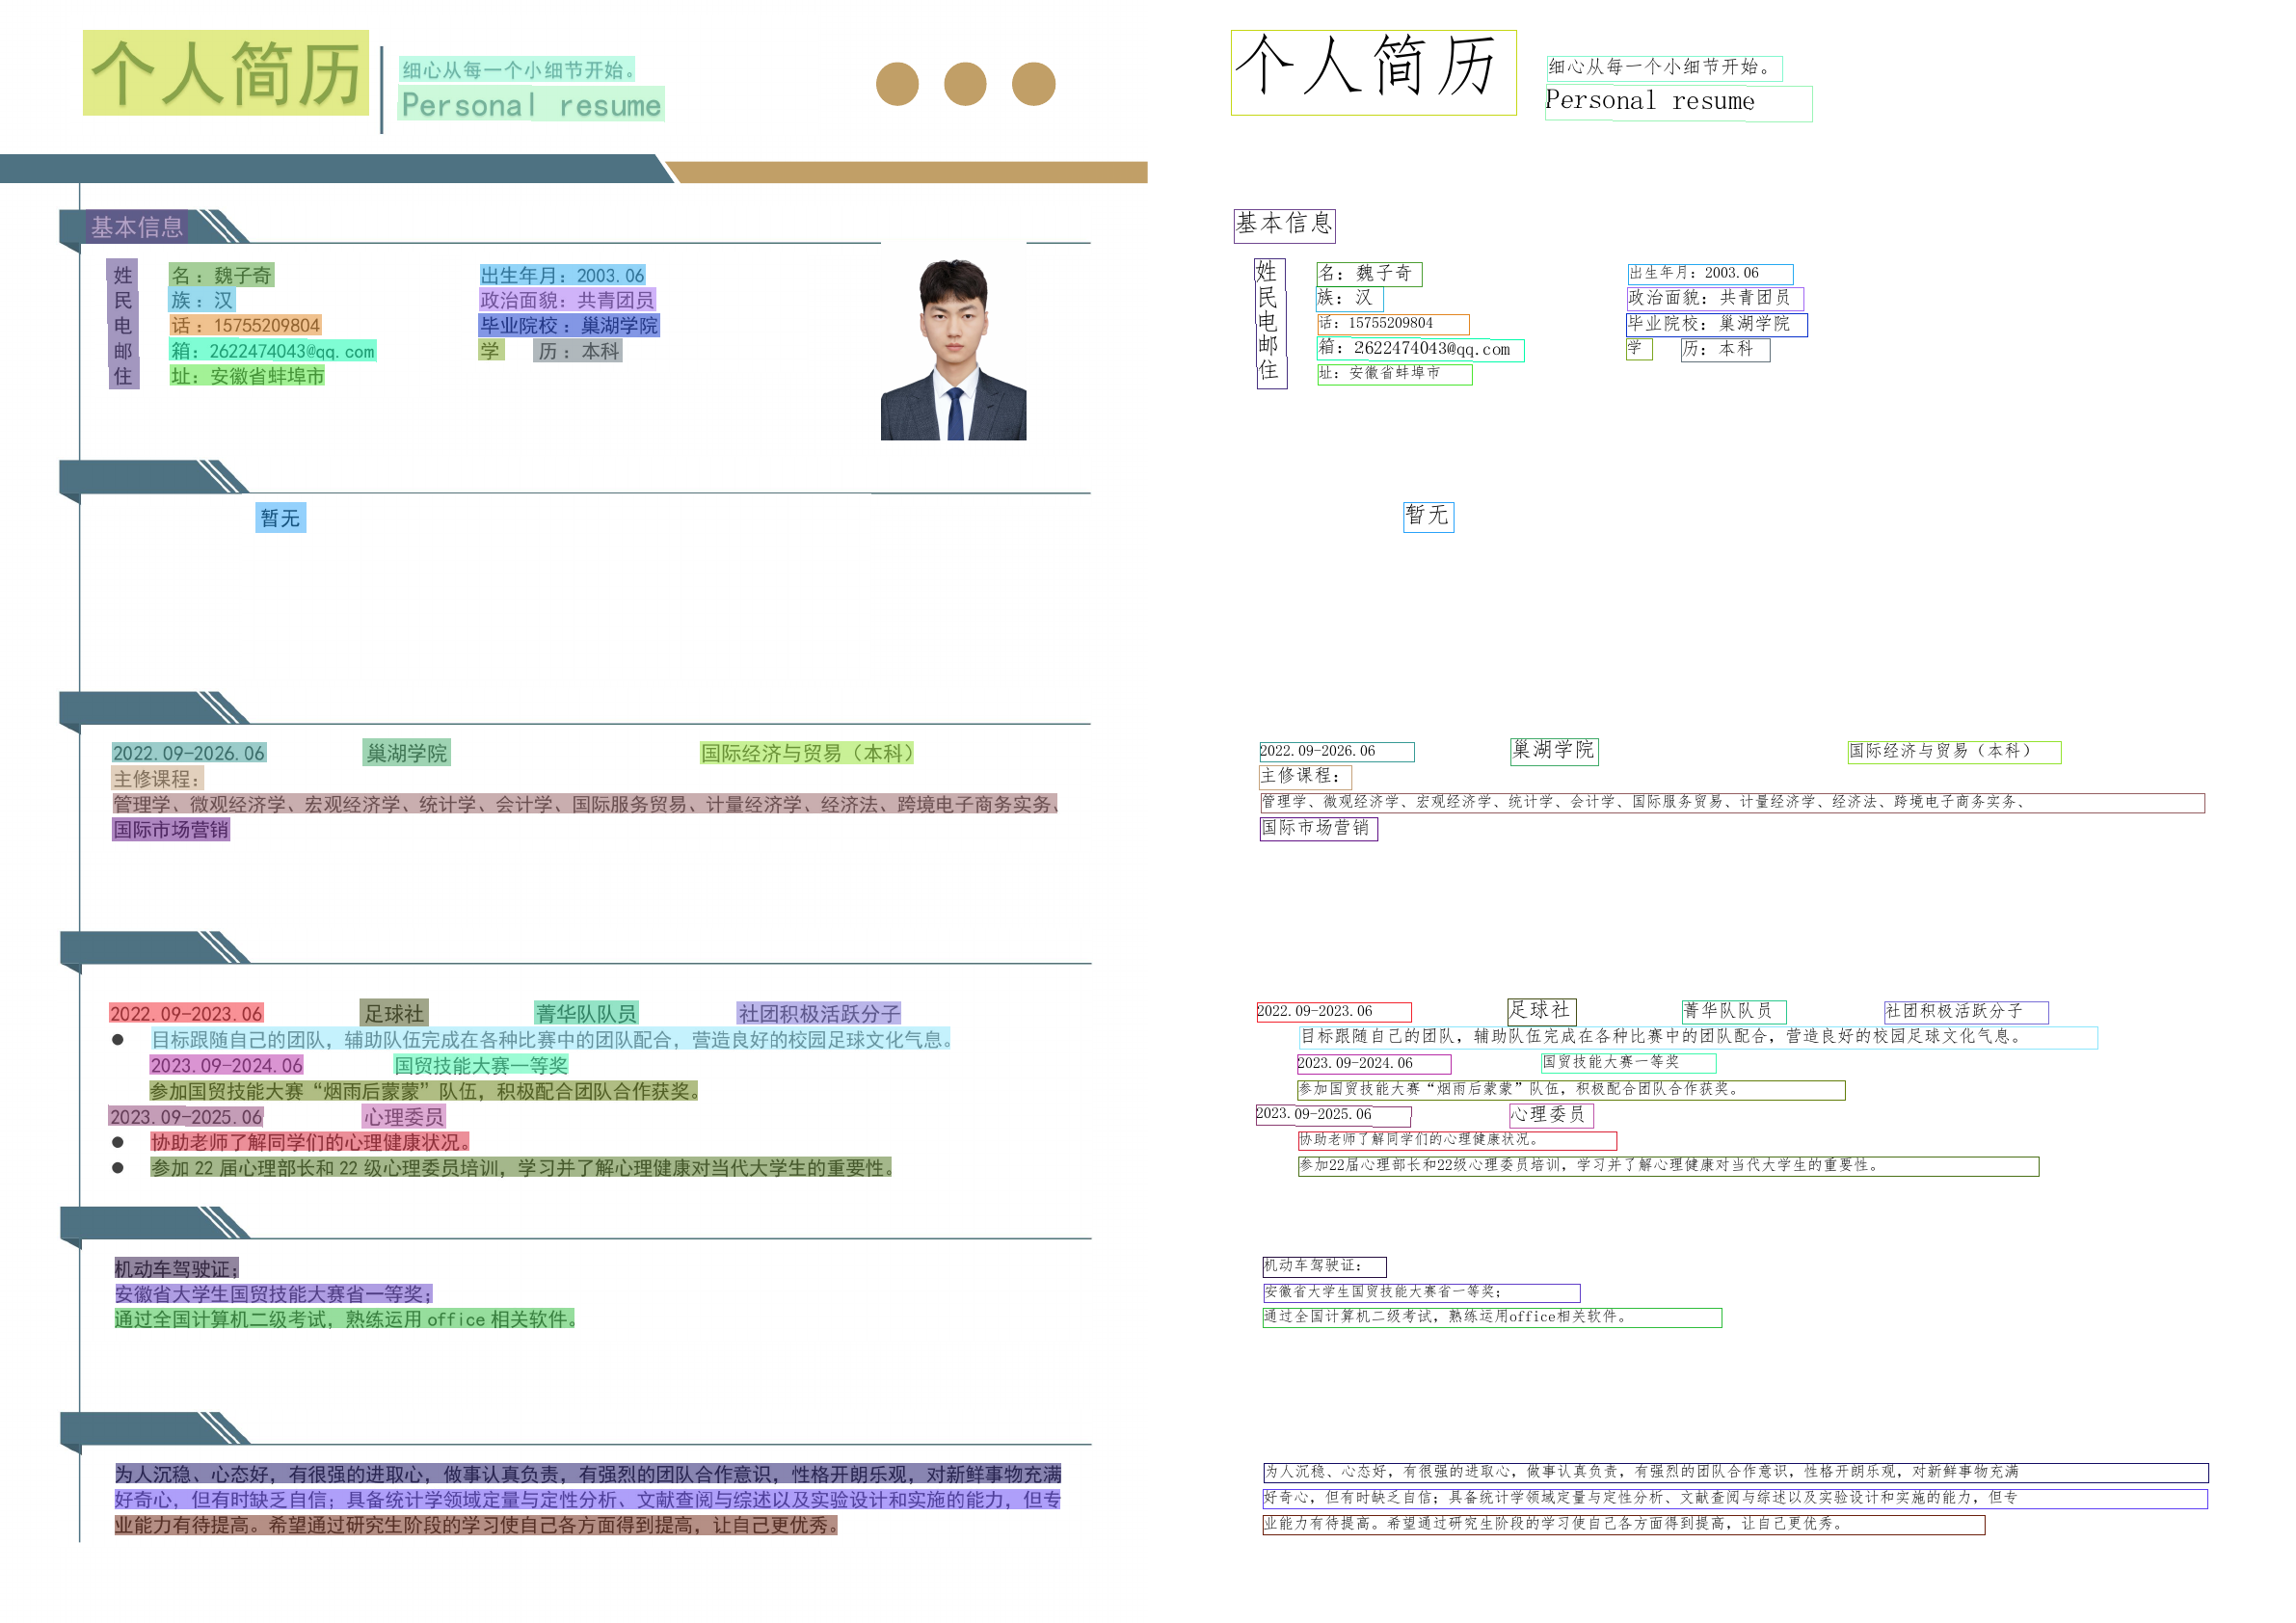The image size is (2296, 1623).
Task: Select the highlighted 机动车驾驶证 line on left
Action: pos(176,1269)
